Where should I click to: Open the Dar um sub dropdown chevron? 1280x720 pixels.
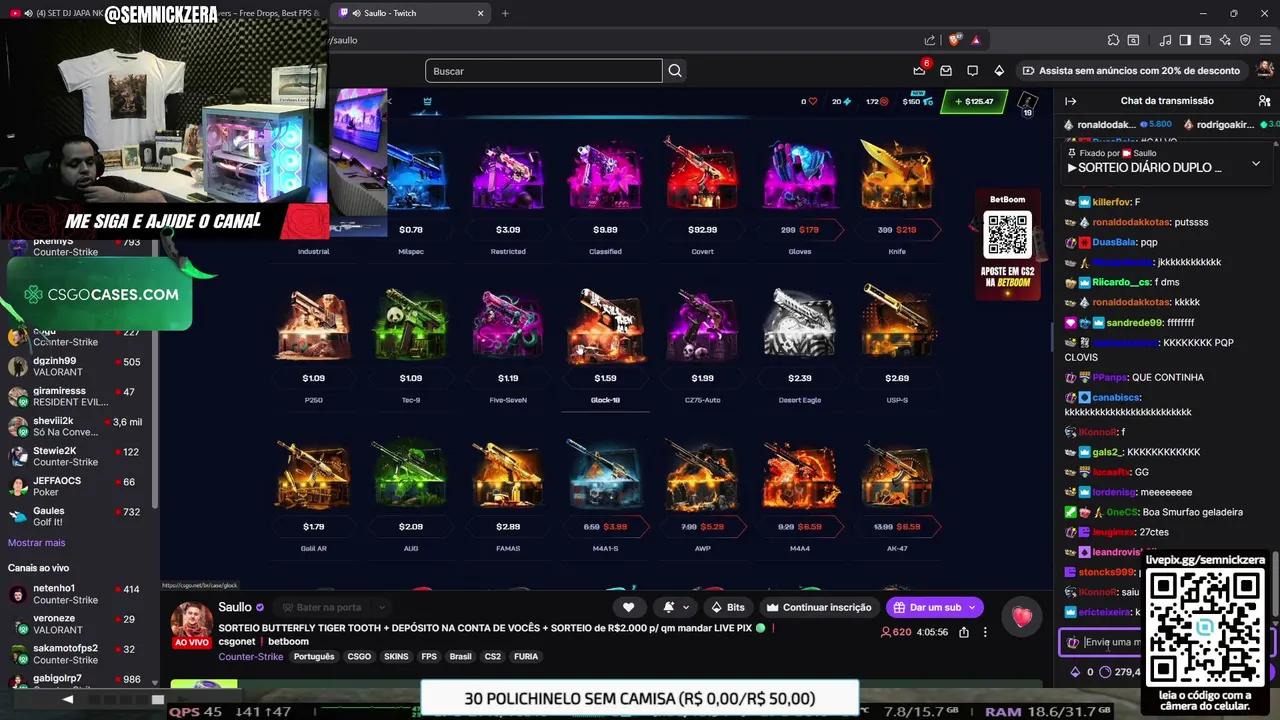971,606
